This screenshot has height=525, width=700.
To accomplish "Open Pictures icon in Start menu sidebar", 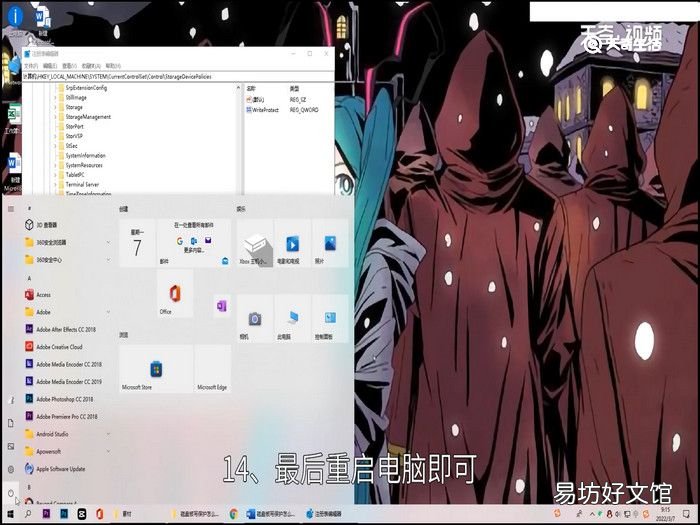I will 11,446.
